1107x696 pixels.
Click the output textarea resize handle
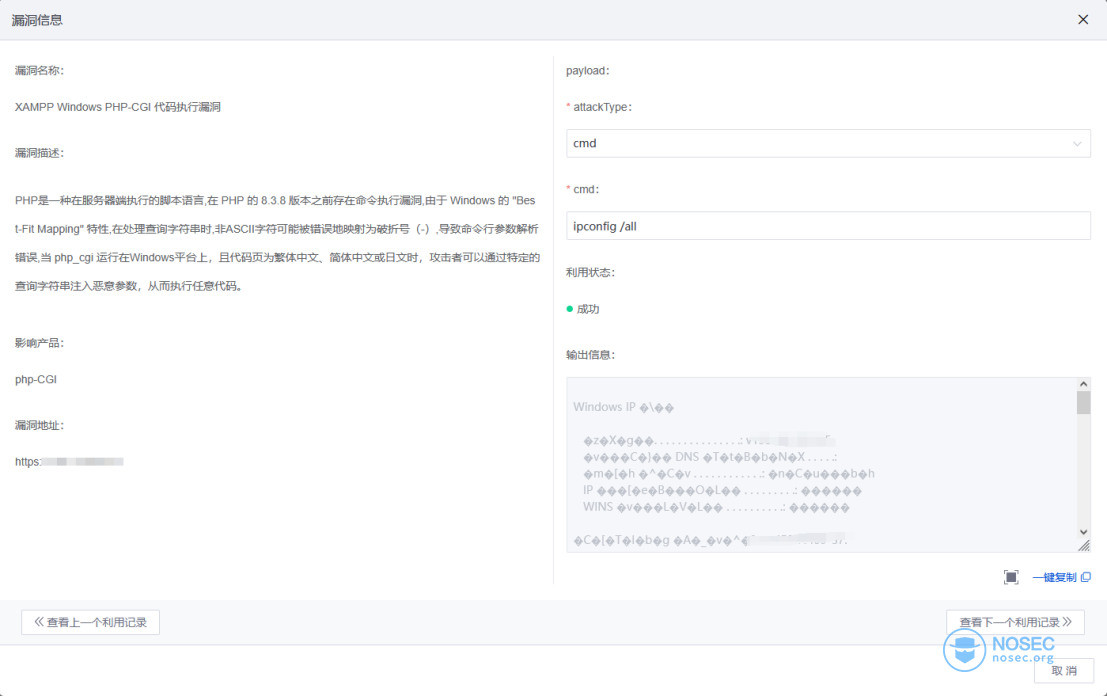coord(1084,546)
